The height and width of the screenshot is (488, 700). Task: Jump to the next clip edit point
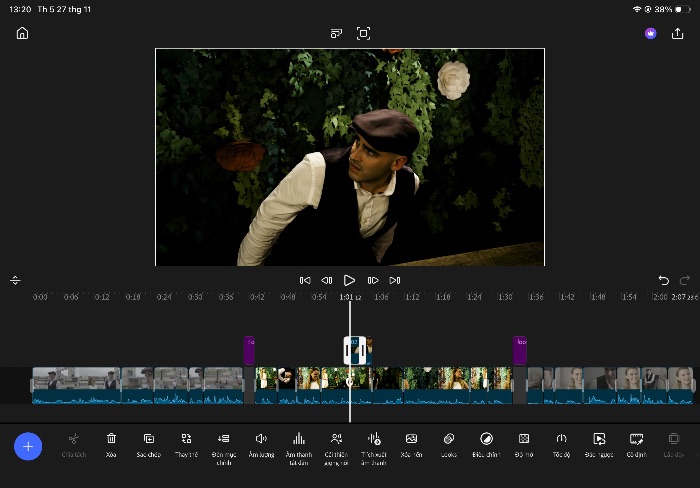click(x=395, y=280)
